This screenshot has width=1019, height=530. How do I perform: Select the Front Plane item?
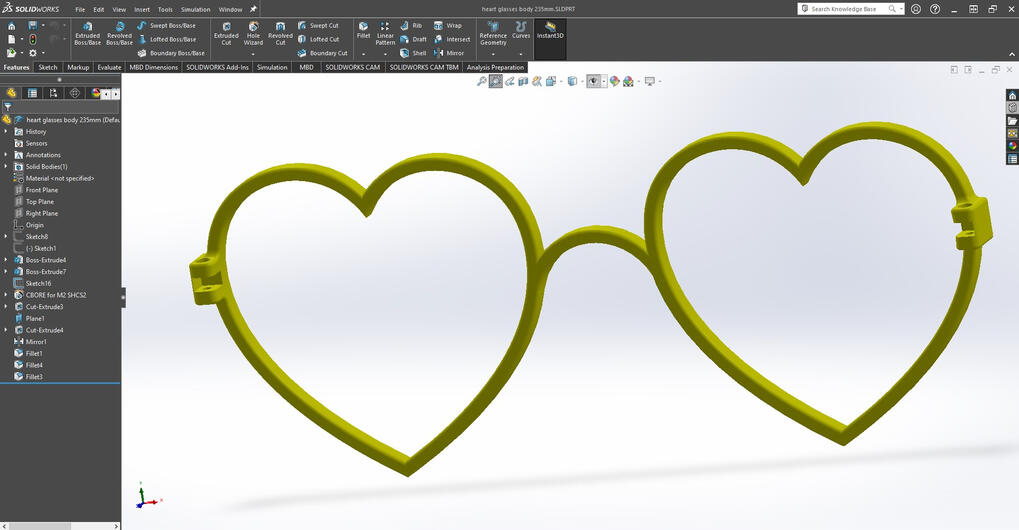coord(36,190)
